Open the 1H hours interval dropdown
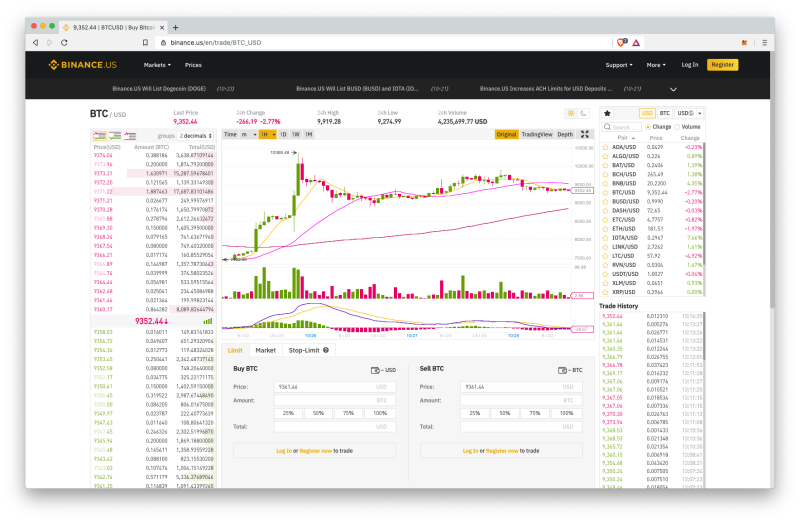The image size is (800, 522). [267, 134]
